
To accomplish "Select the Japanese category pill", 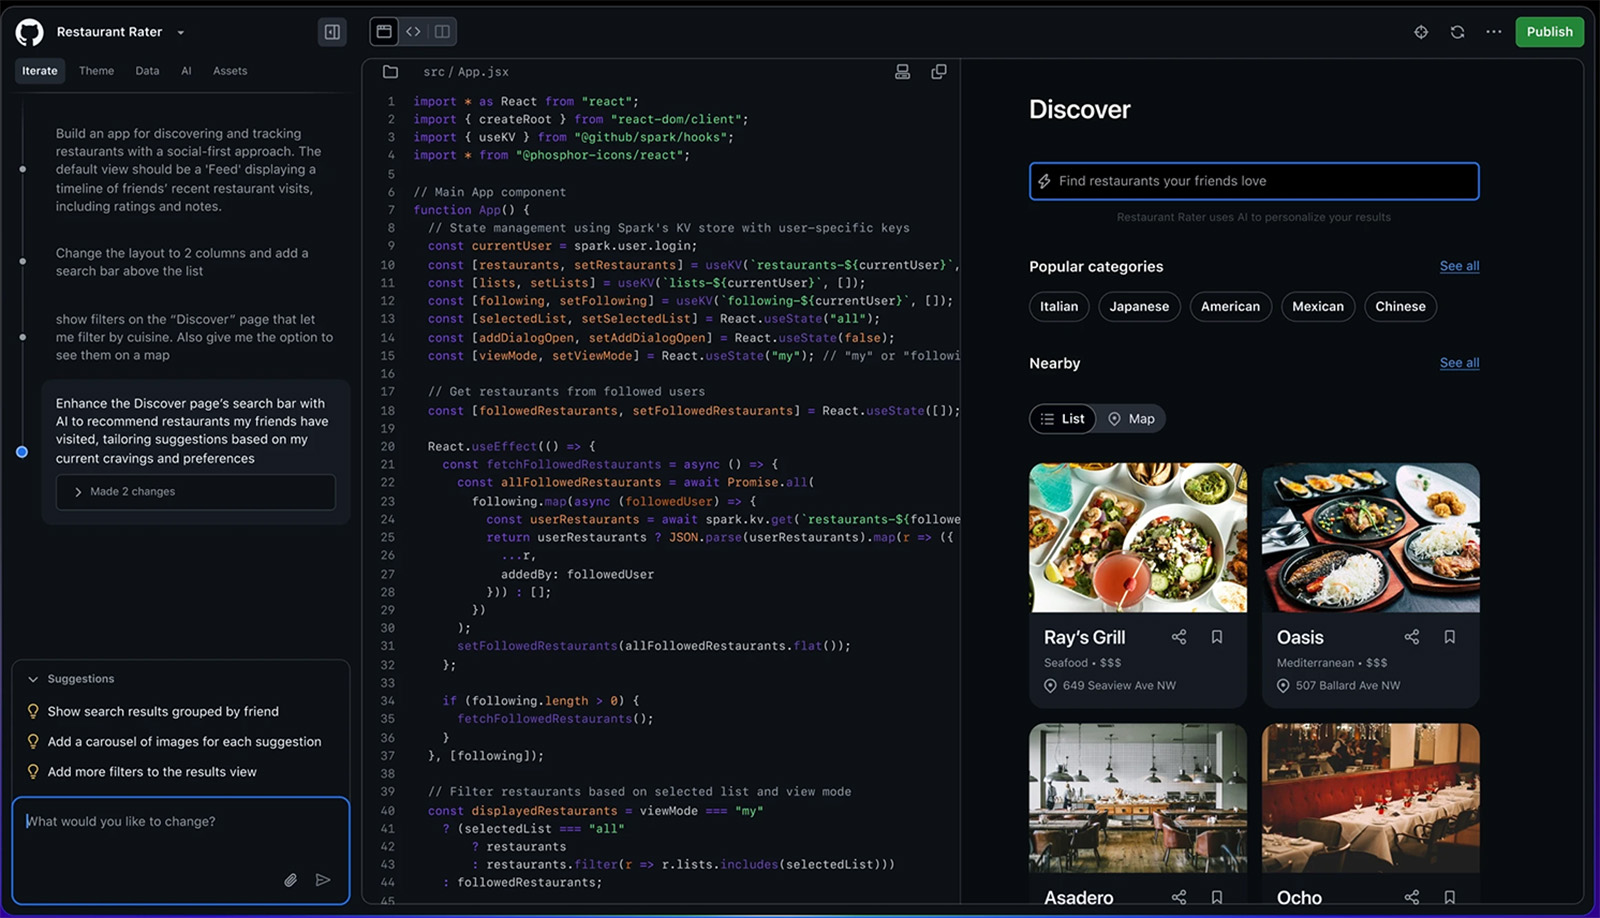I will [1139, 306].
